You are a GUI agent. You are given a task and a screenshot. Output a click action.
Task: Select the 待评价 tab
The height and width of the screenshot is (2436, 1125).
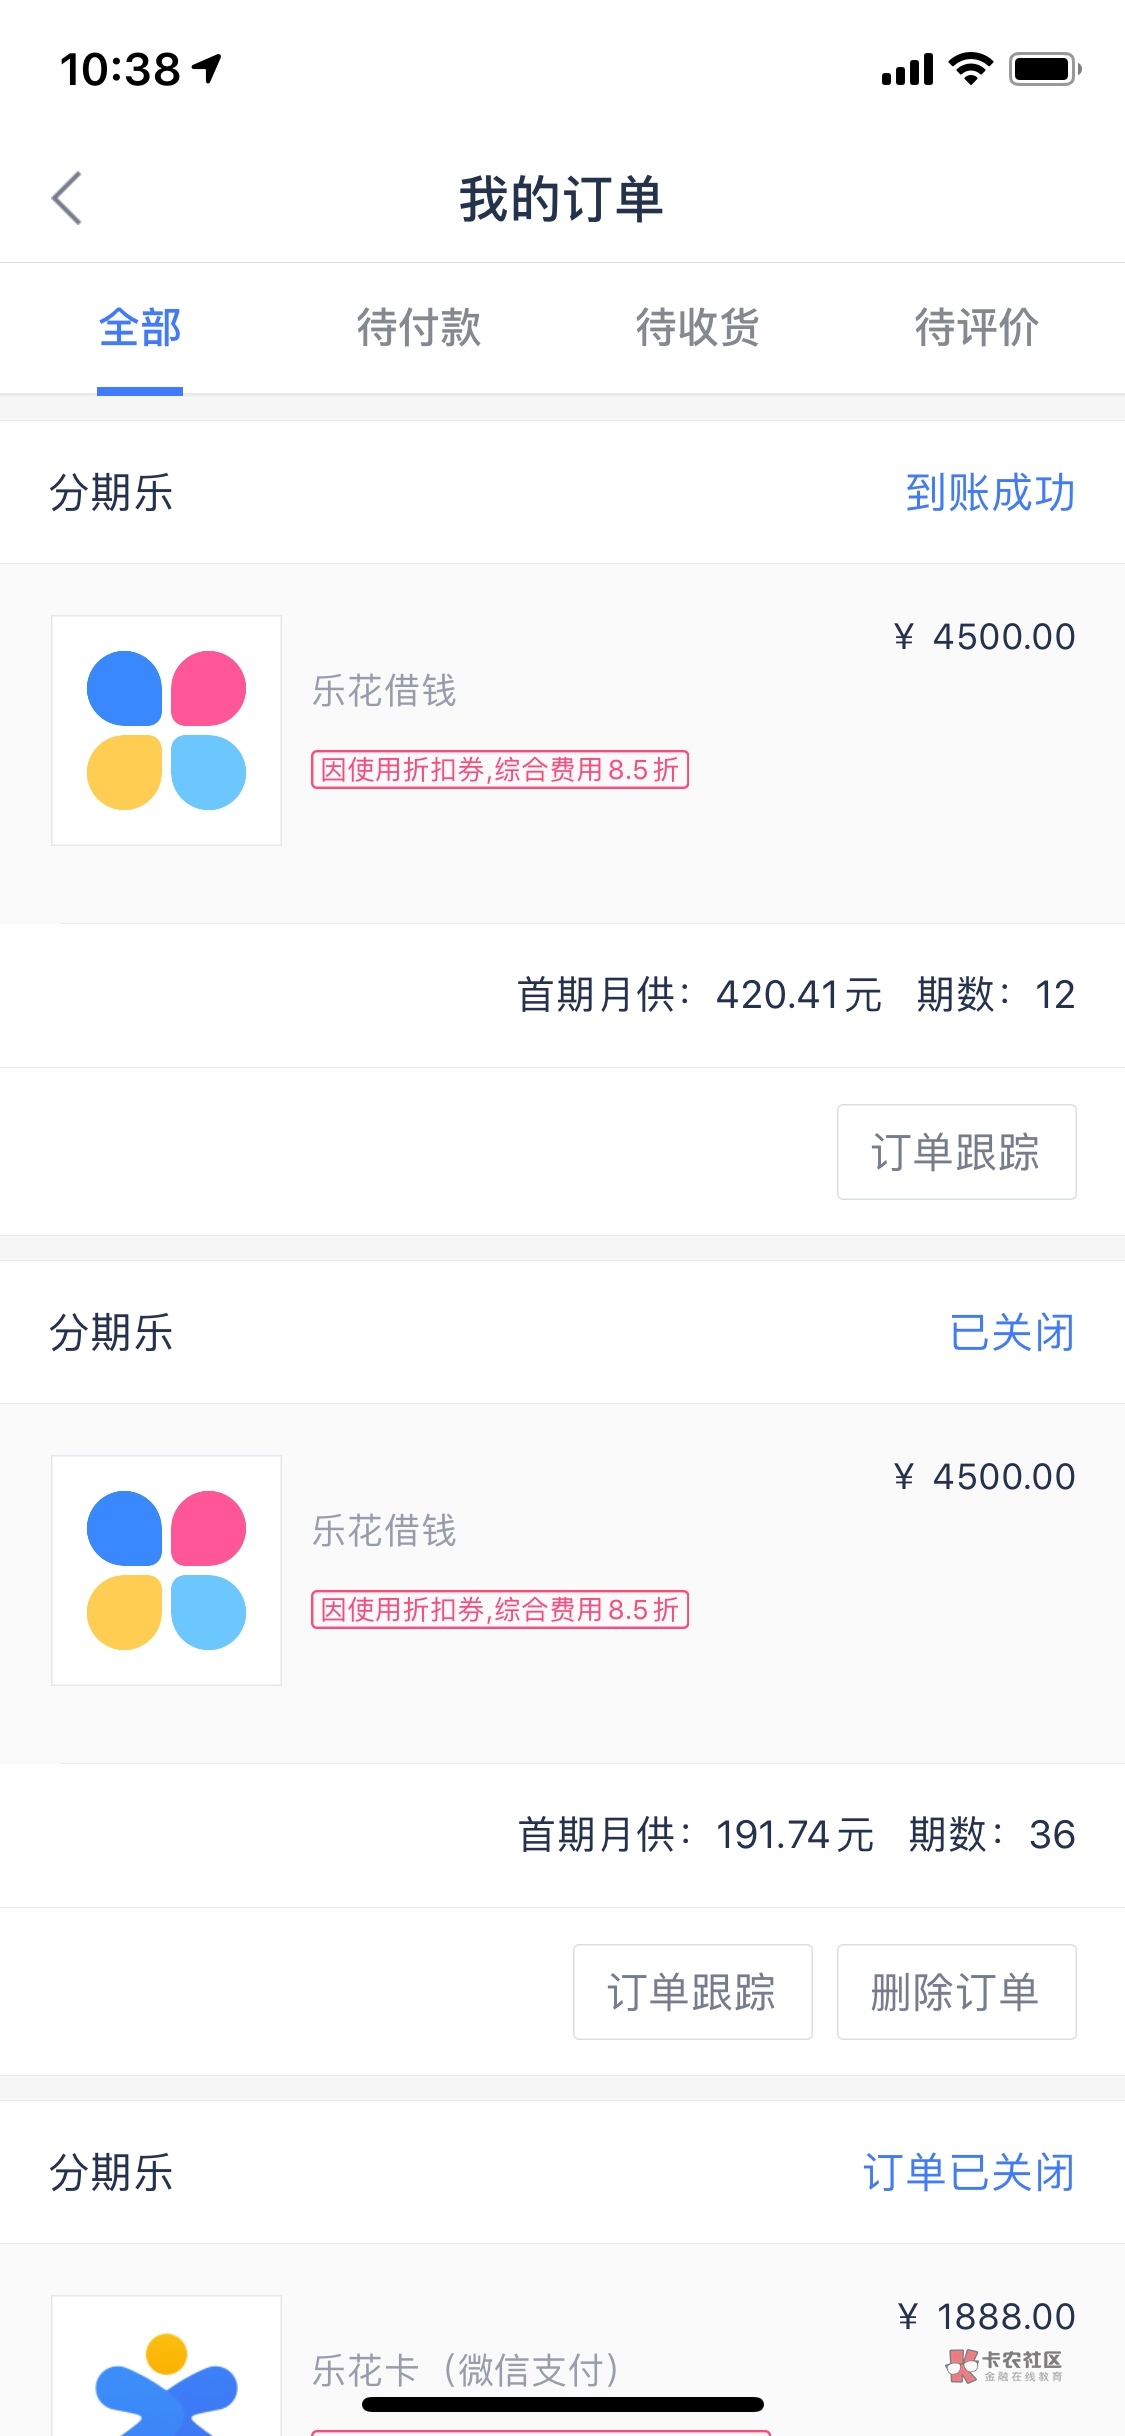[x=977, y=328]
